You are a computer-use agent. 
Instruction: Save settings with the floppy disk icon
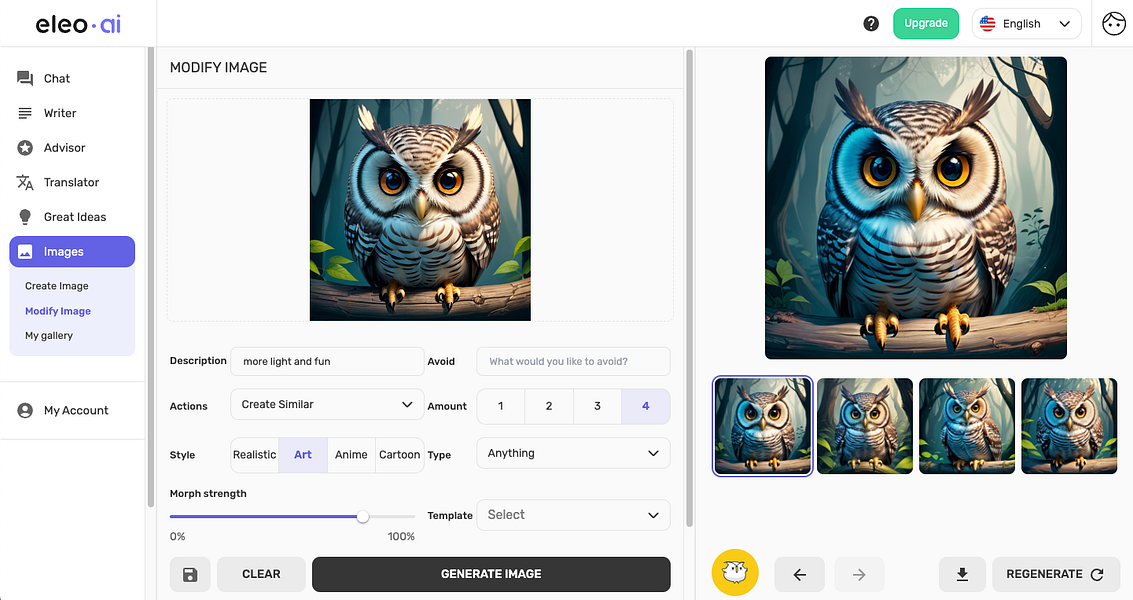190,575
